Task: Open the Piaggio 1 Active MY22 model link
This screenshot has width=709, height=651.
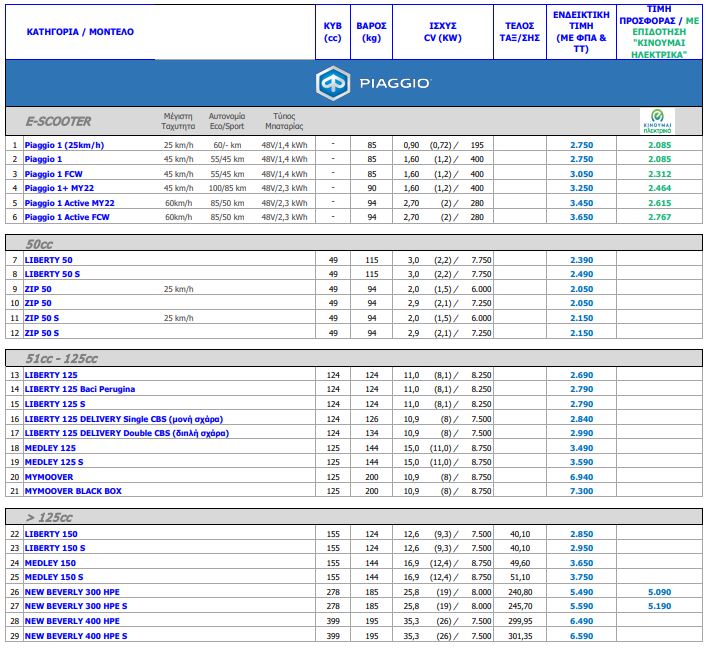Action: click(x=70, y=203)
